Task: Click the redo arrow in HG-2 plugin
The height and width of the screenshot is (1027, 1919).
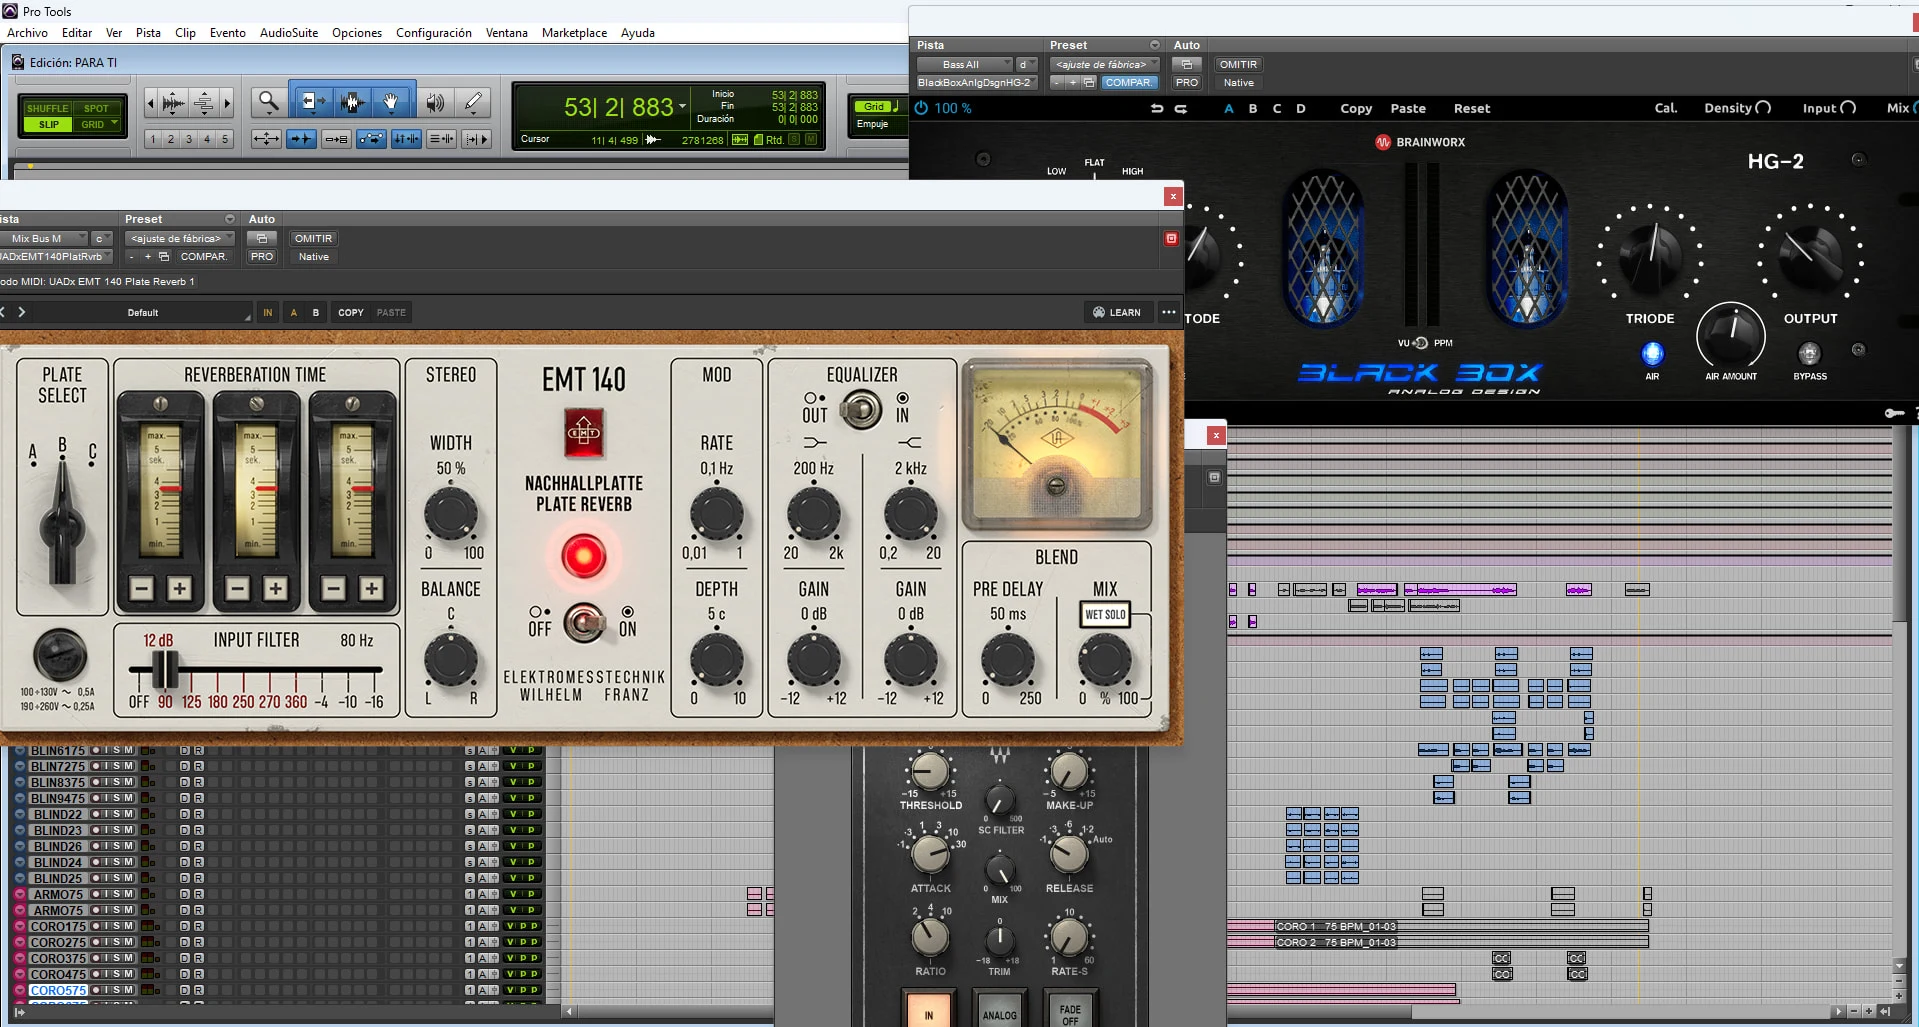Action: (x=1181, y=108)
